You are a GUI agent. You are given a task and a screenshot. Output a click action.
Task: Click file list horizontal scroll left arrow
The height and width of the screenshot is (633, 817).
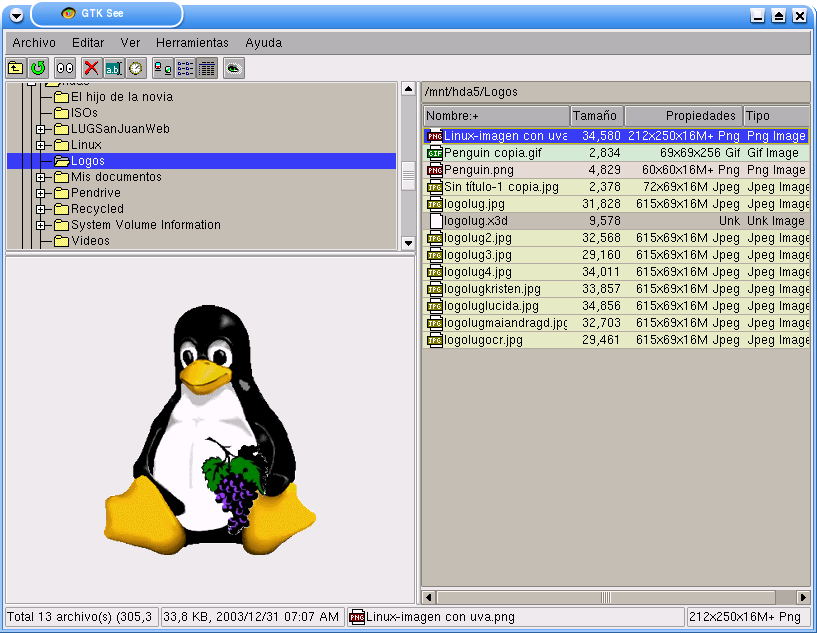click(x=429, y=597)
